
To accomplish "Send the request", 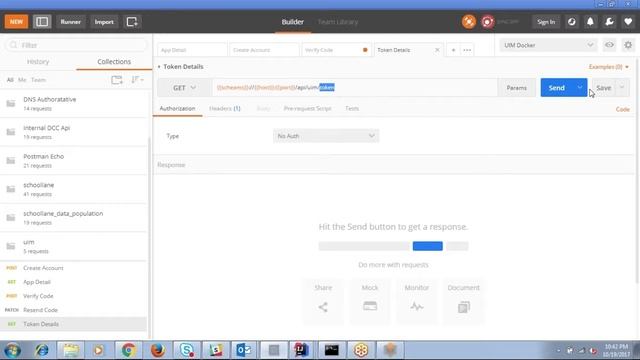I will tap(556, 88).
